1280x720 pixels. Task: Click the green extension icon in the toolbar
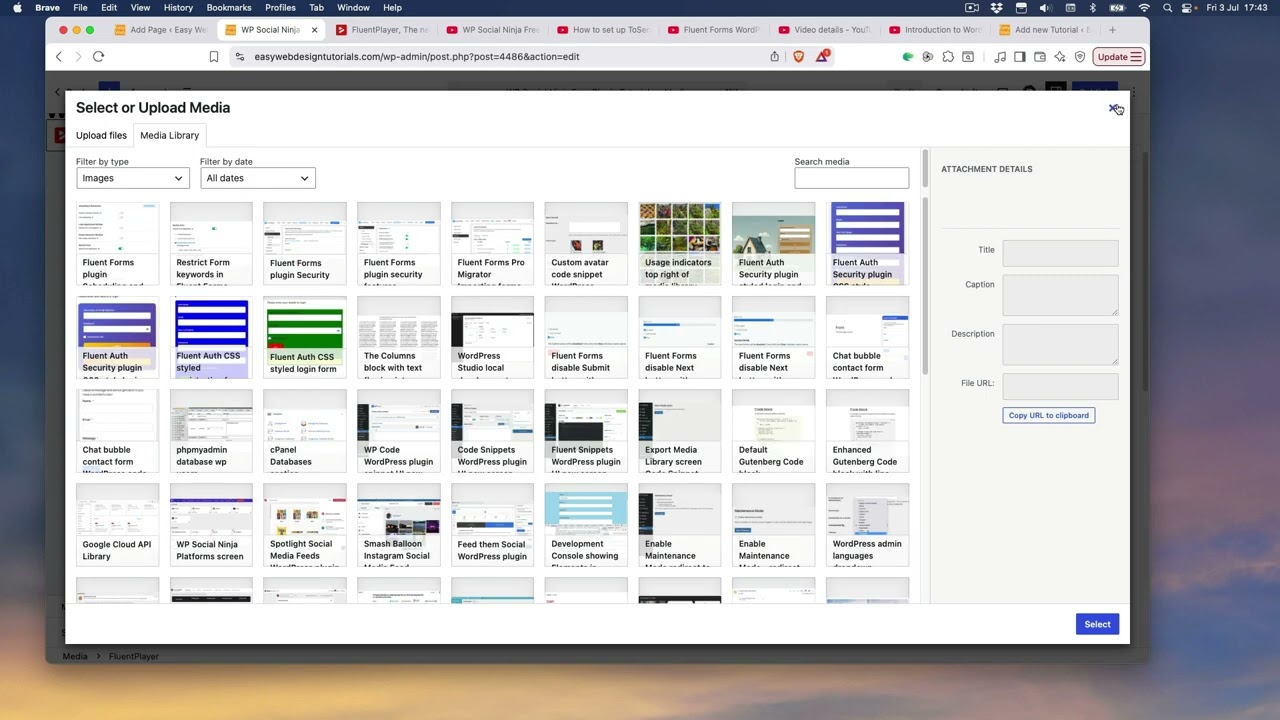click(908, 57)
